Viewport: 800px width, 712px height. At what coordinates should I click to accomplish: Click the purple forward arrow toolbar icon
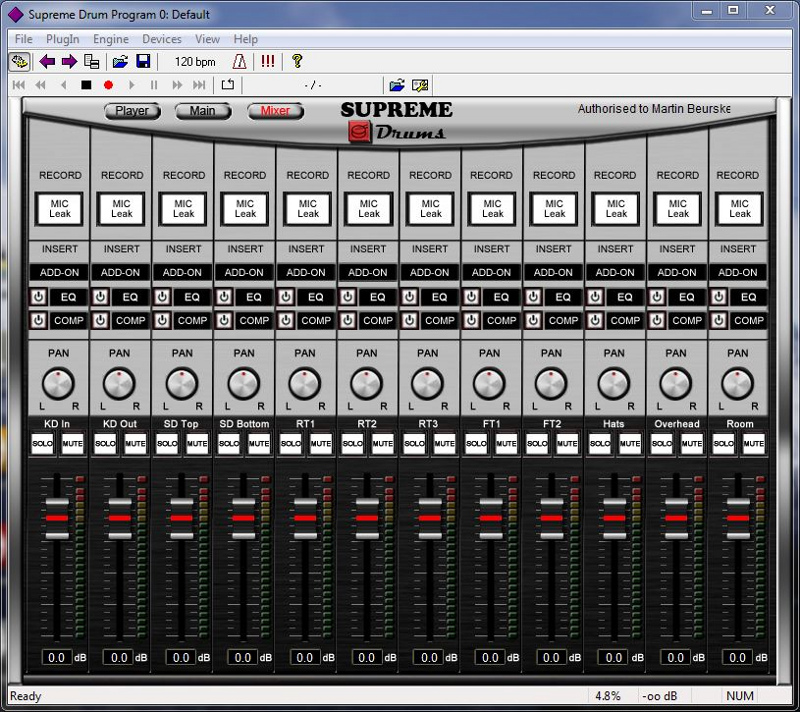coord(69,62)
